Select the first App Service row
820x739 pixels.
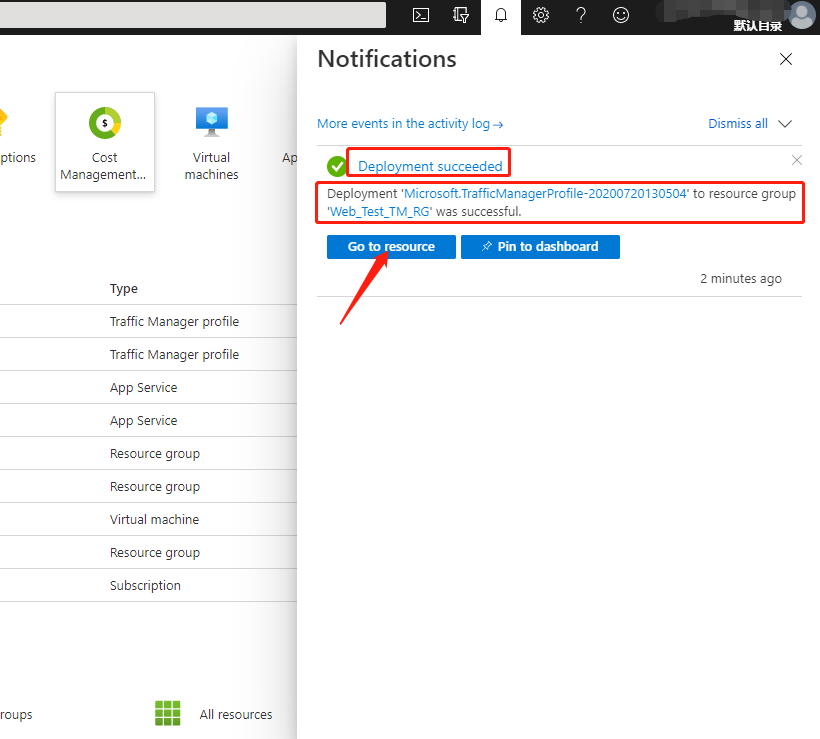click(x=148, y=387)
